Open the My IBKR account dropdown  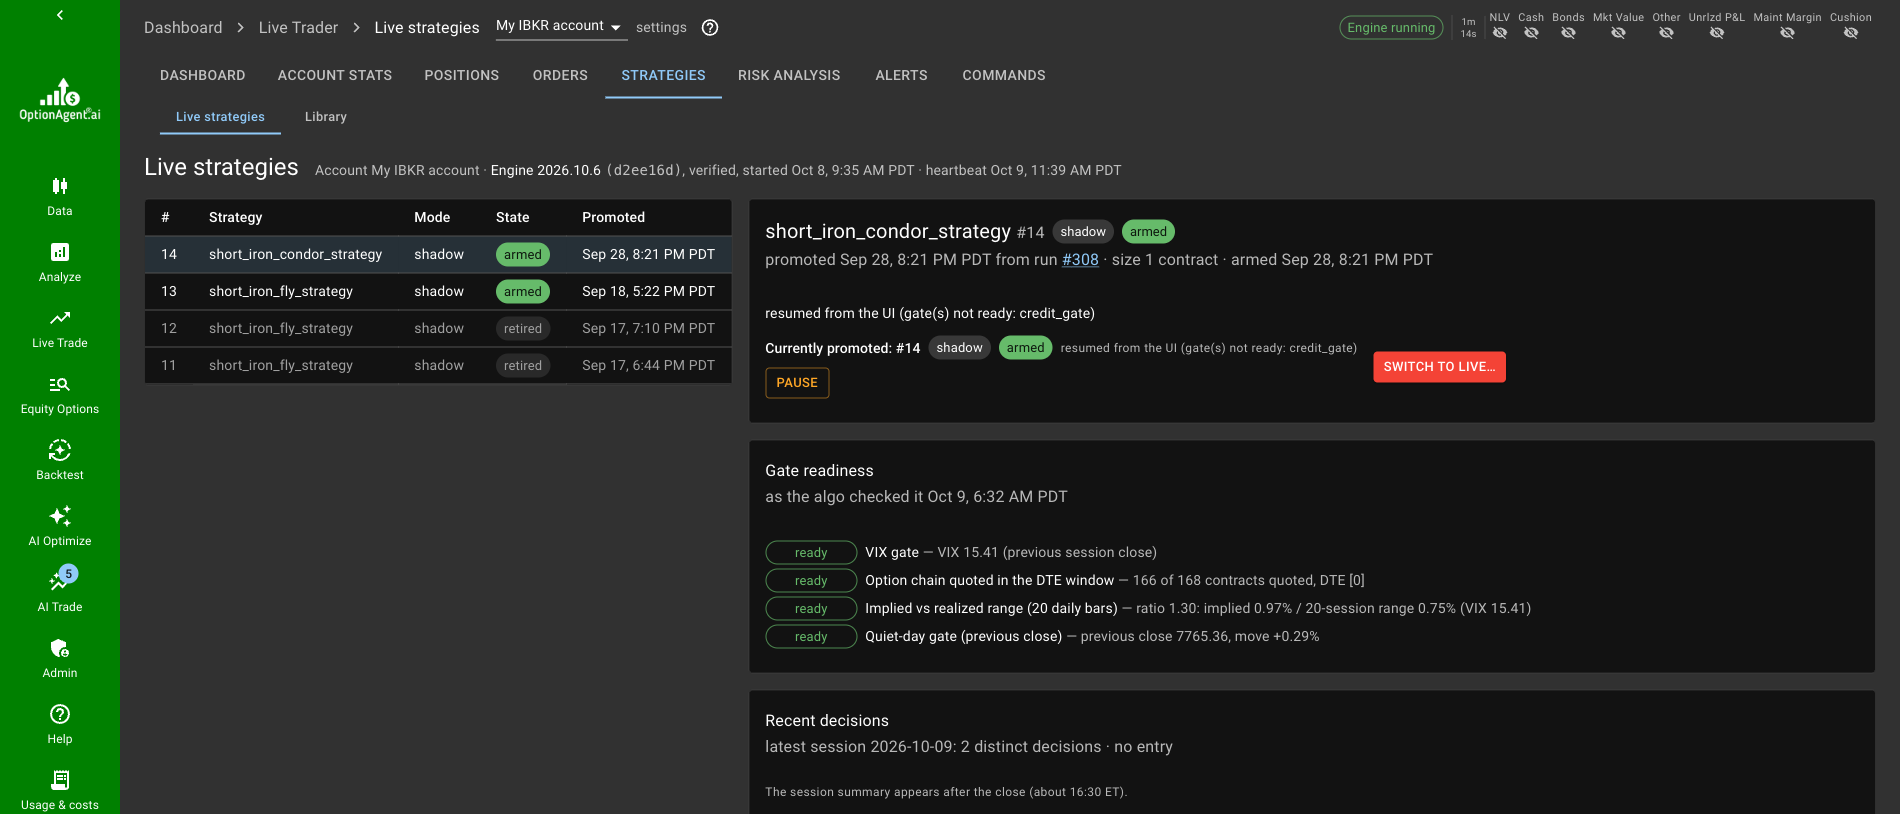click(561, 26)
